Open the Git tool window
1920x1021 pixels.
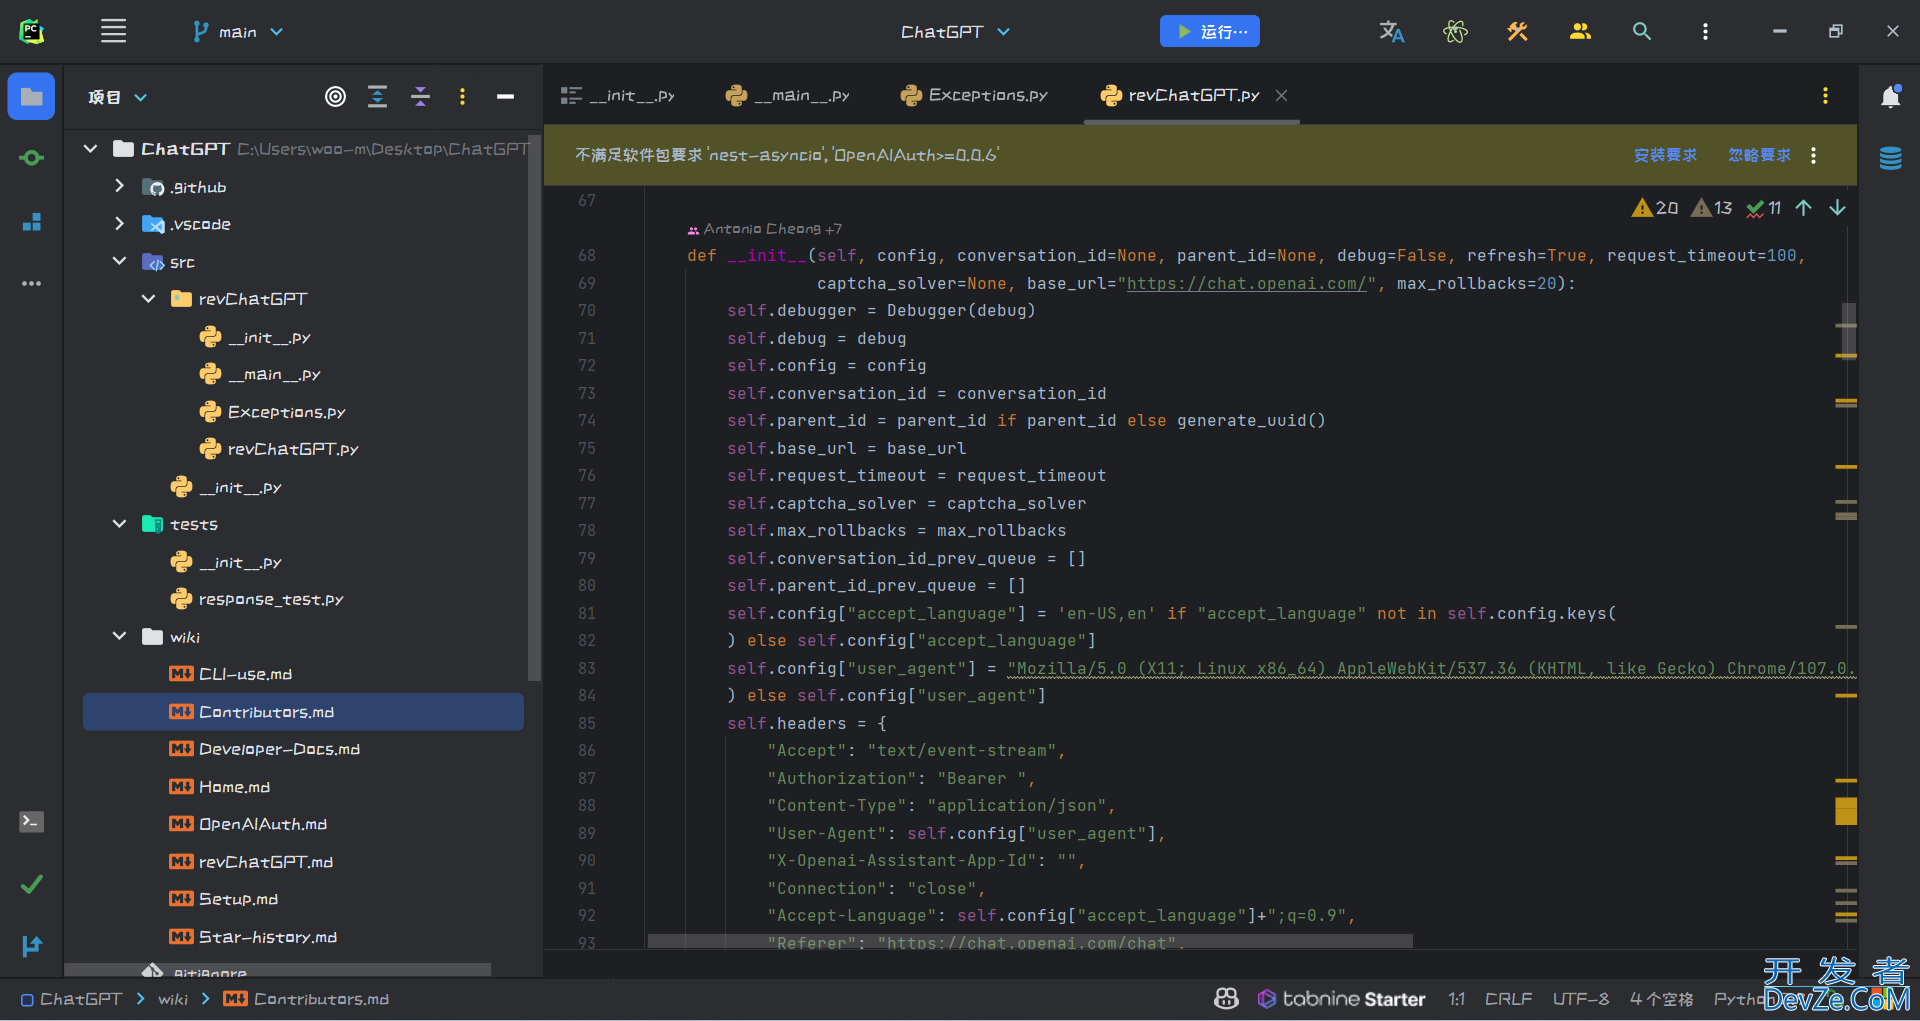(31, 945)
